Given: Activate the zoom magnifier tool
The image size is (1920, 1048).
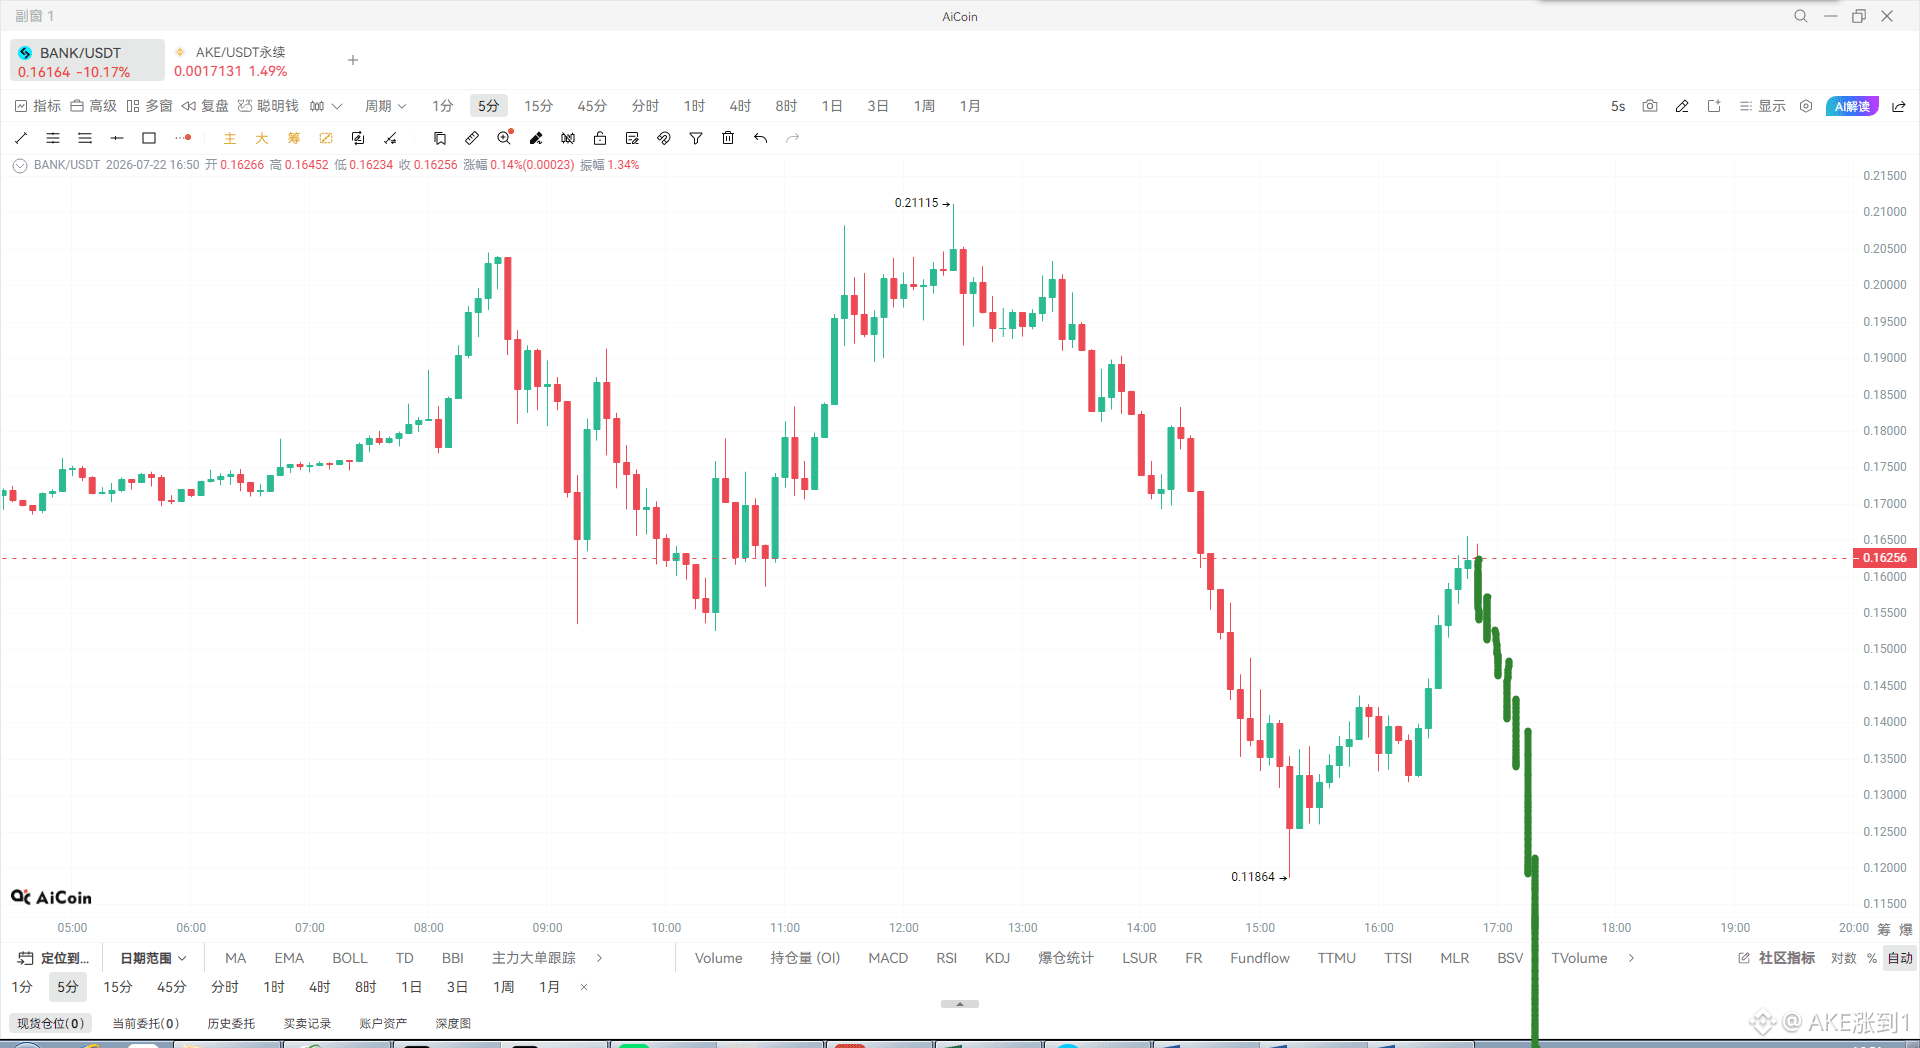Looking at the screenshot, I should (x=505, y=138).
